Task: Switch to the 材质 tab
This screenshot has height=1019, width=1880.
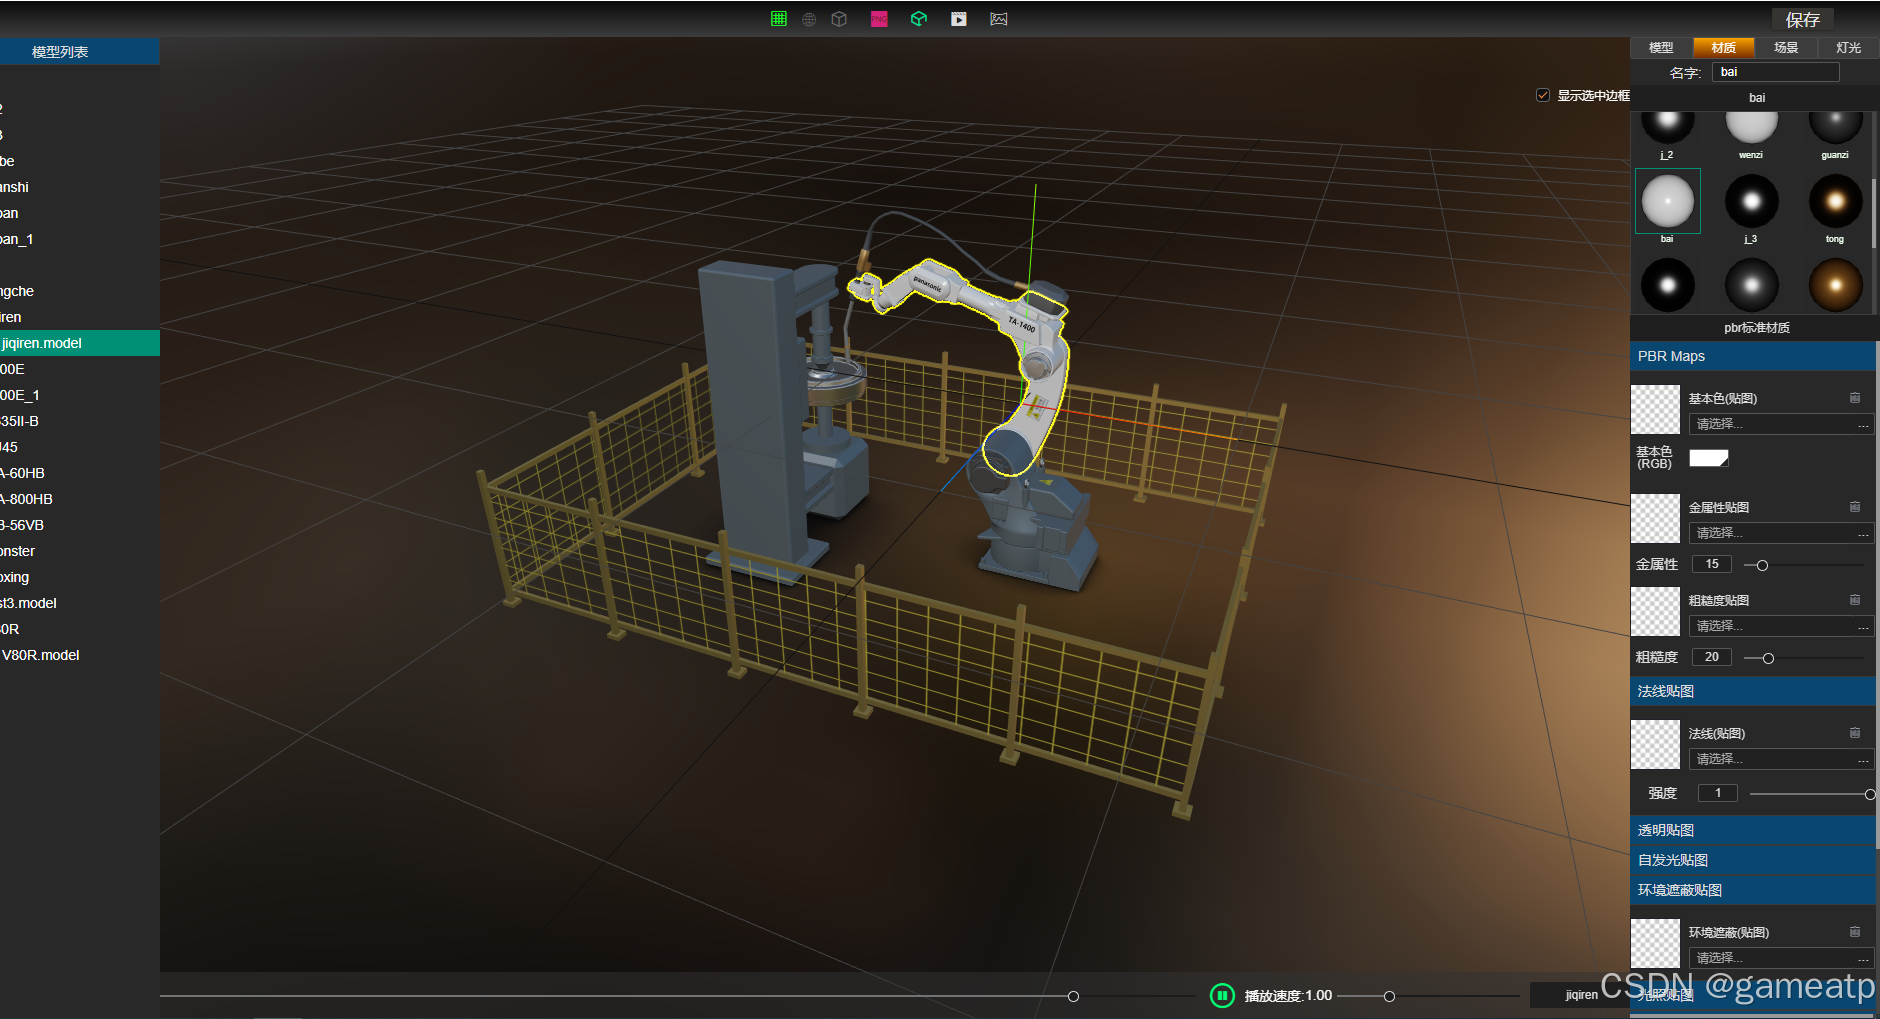Action: tap(1722, 47)
